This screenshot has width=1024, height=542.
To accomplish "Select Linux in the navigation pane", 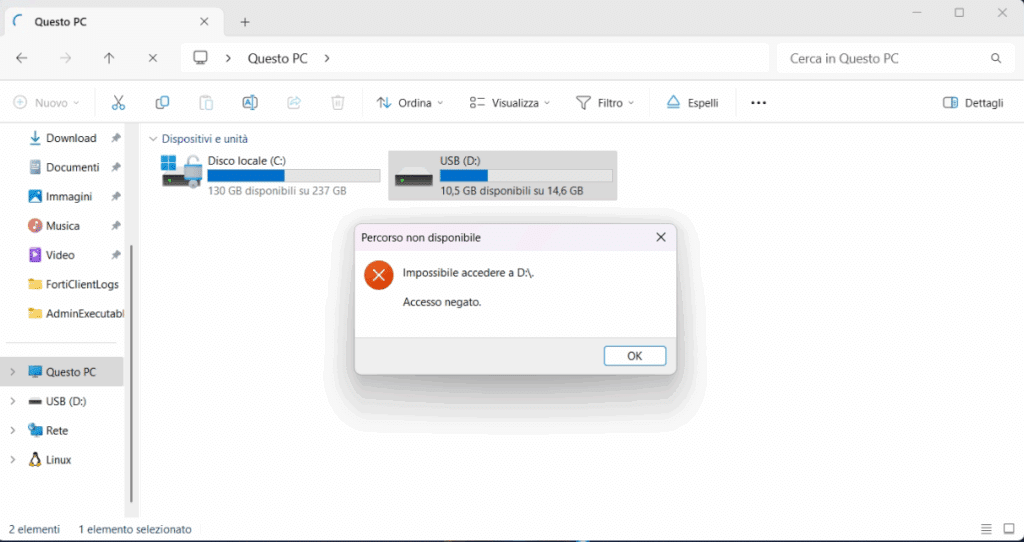I will 58,460.
